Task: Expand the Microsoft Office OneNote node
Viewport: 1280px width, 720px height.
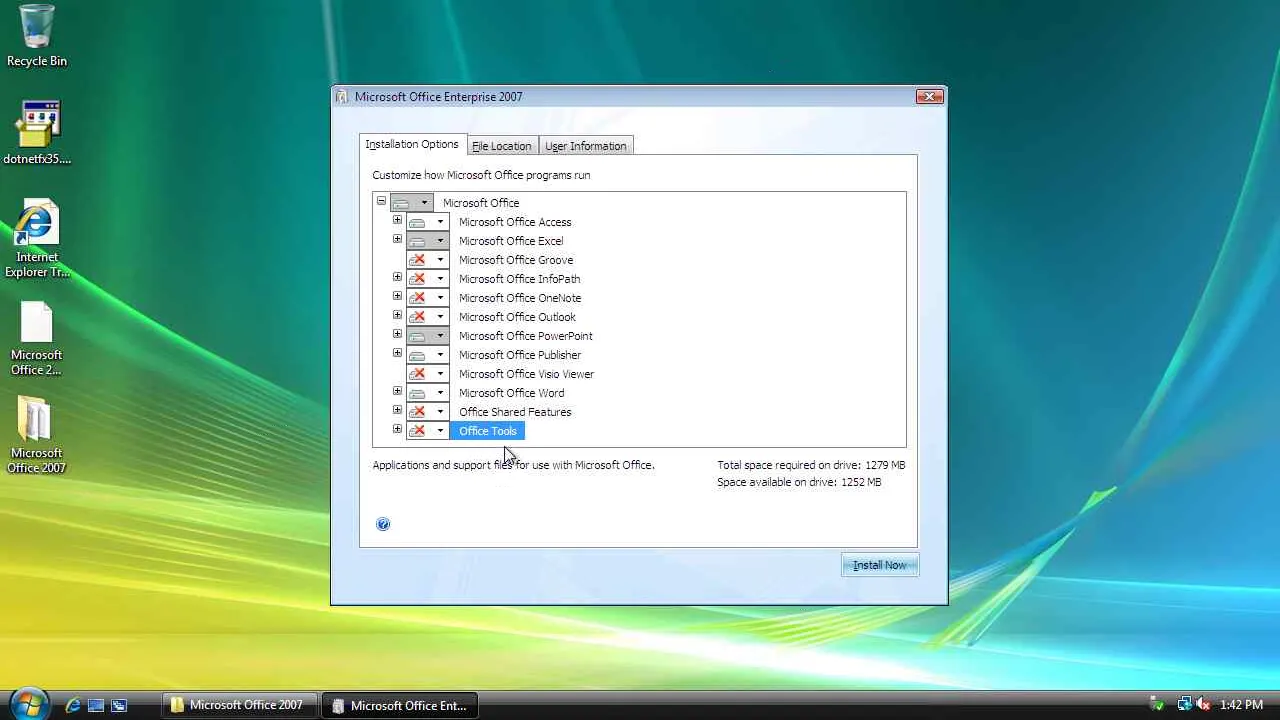Action: tap(397, 296)
